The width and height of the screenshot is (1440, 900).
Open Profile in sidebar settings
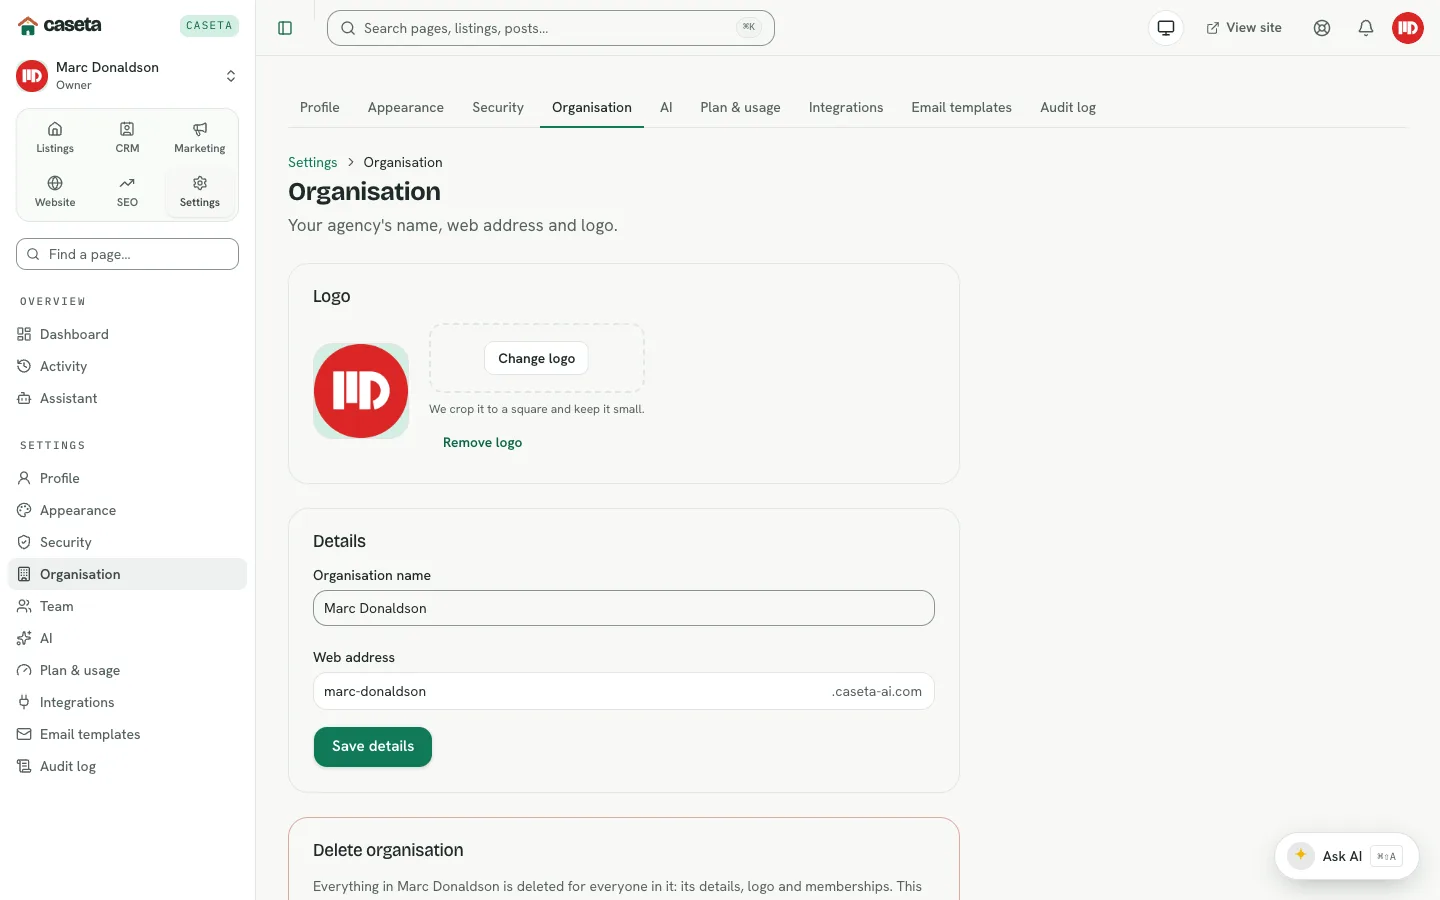tap(127, 478)
